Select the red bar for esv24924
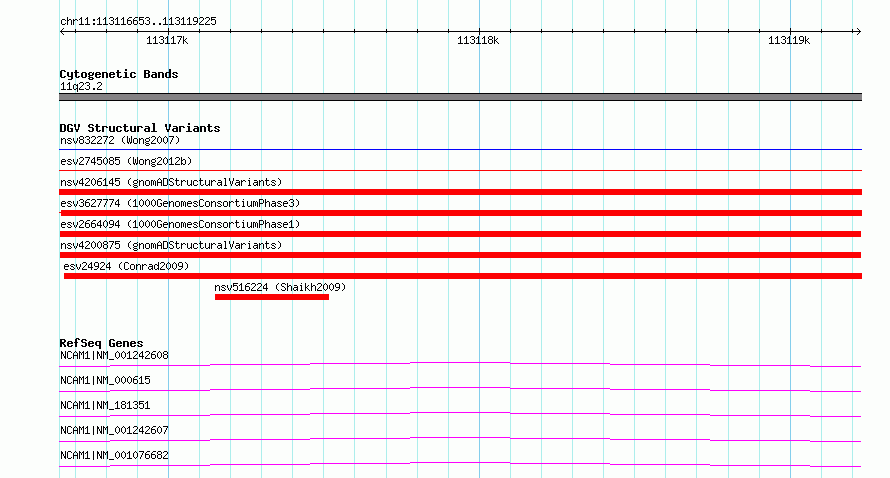The image size is (890, 478). click(x=463, y=276)
